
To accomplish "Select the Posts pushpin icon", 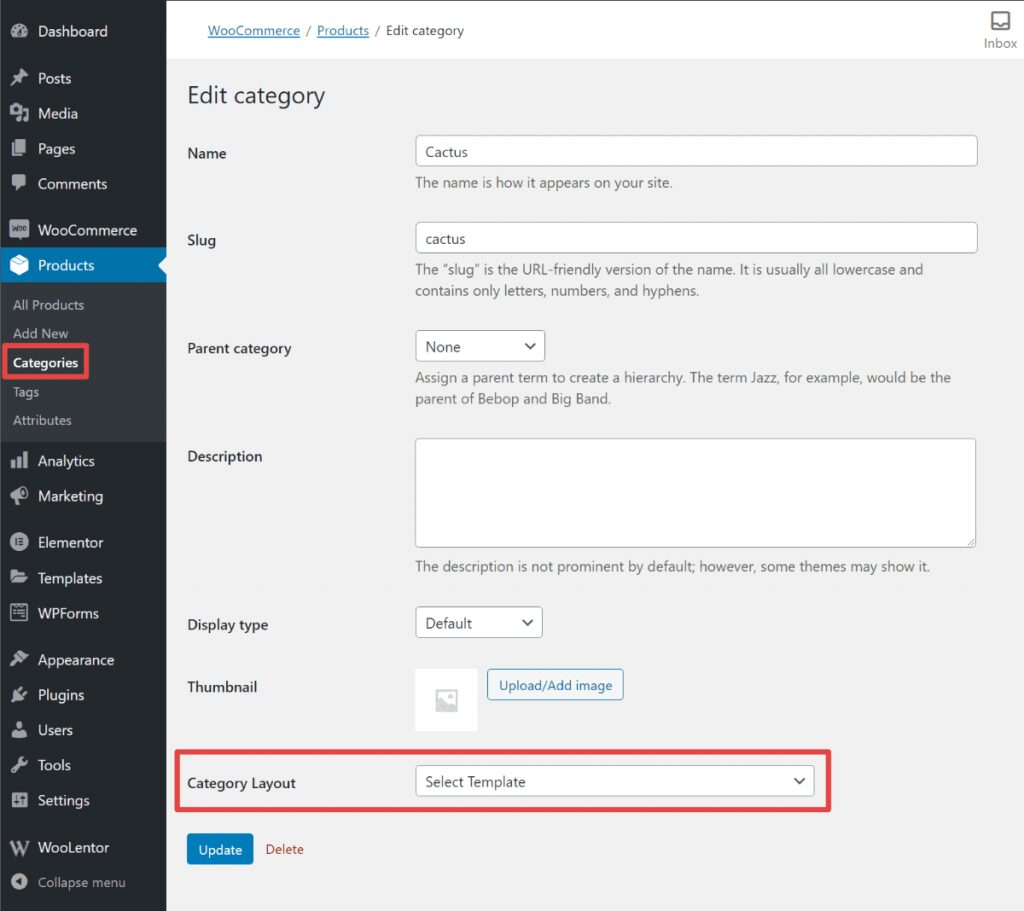I will point(20,78).
